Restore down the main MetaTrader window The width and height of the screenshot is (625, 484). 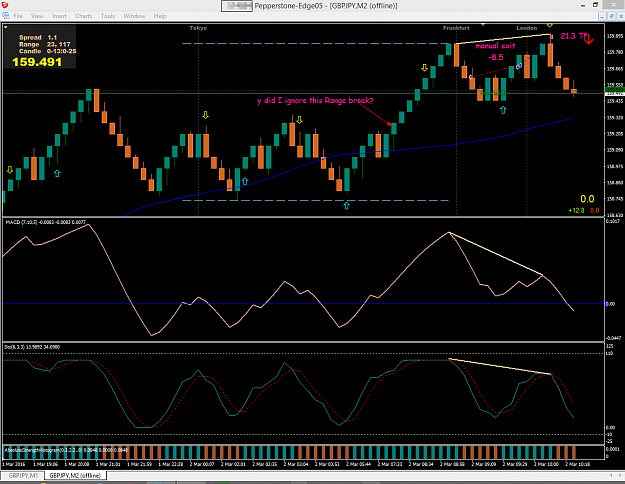[596, 5]
